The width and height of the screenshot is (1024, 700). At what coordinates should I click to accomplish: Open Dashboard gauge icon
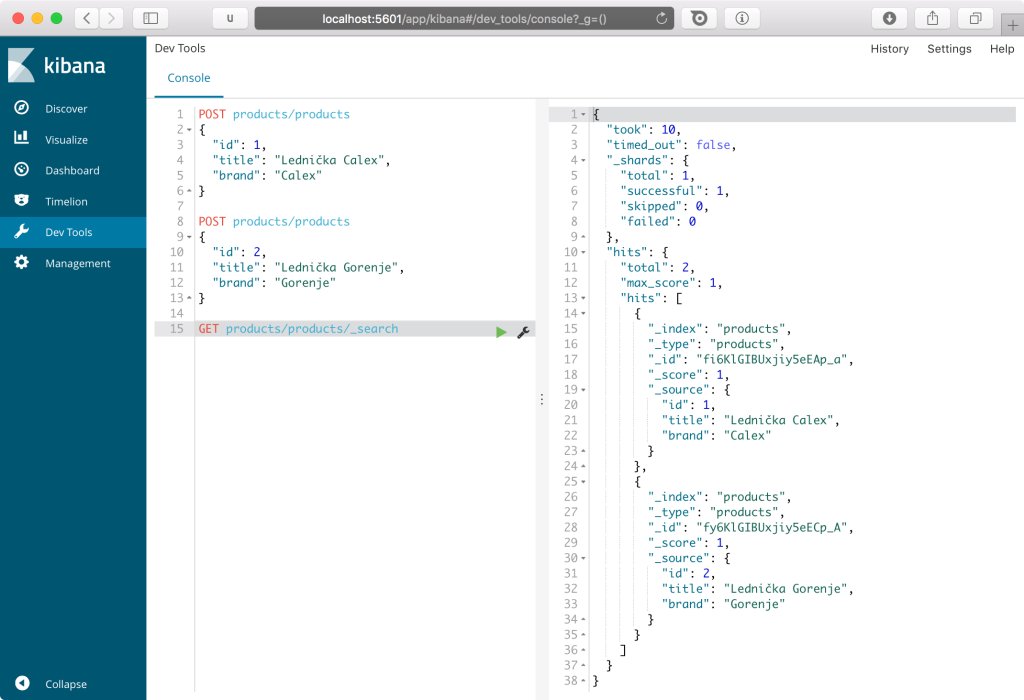(x=22, y=170)
